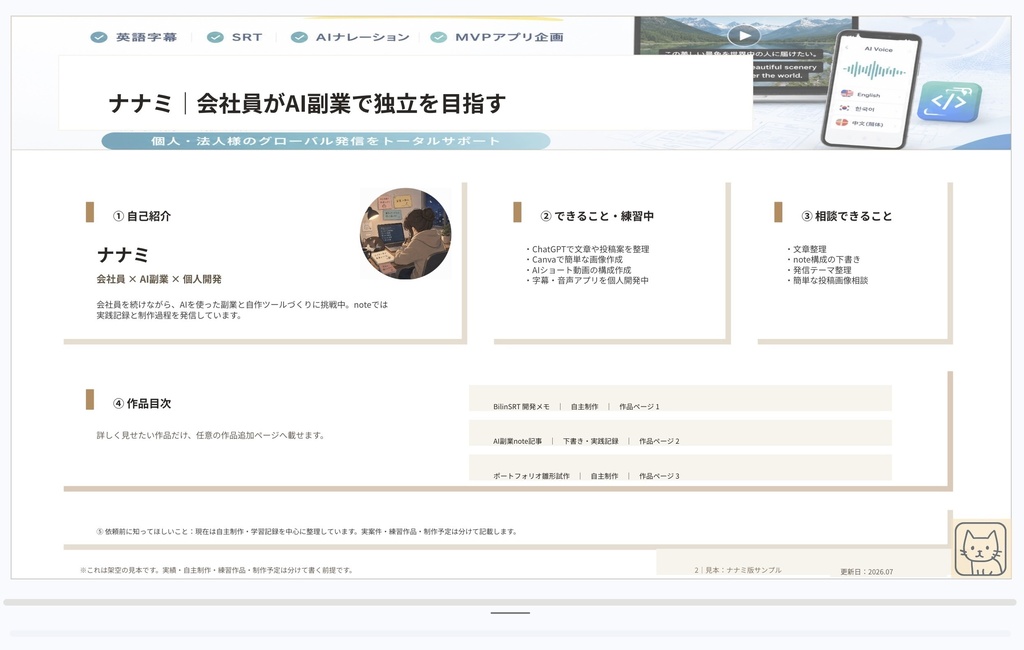Image resolution: width=1024 pixels, height=650 pixels.
Task: Select the MVPアプリ企画 label in the header
Action: coord(509,37)
